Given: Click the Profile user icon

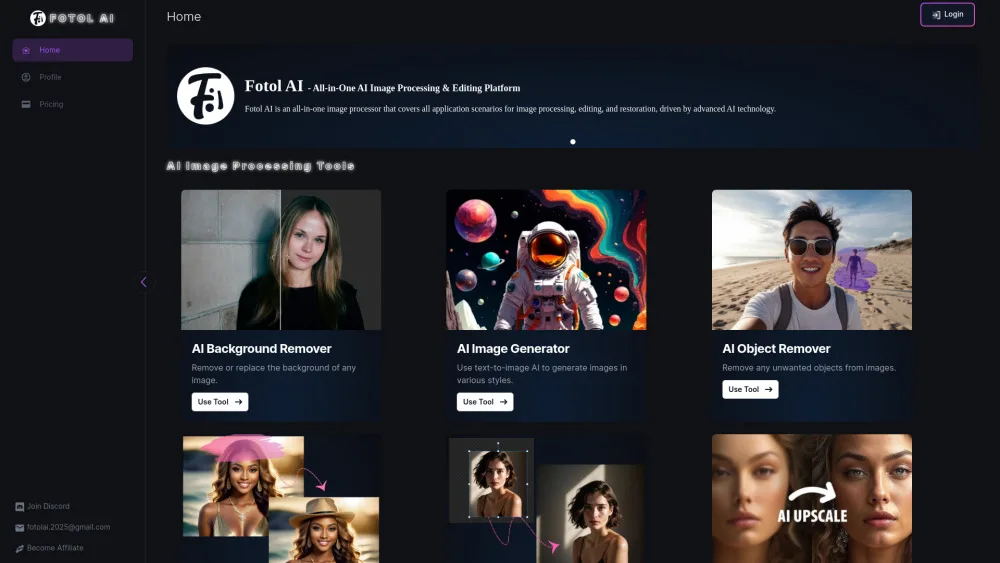Looking at the screenshot, I should 26,77.
